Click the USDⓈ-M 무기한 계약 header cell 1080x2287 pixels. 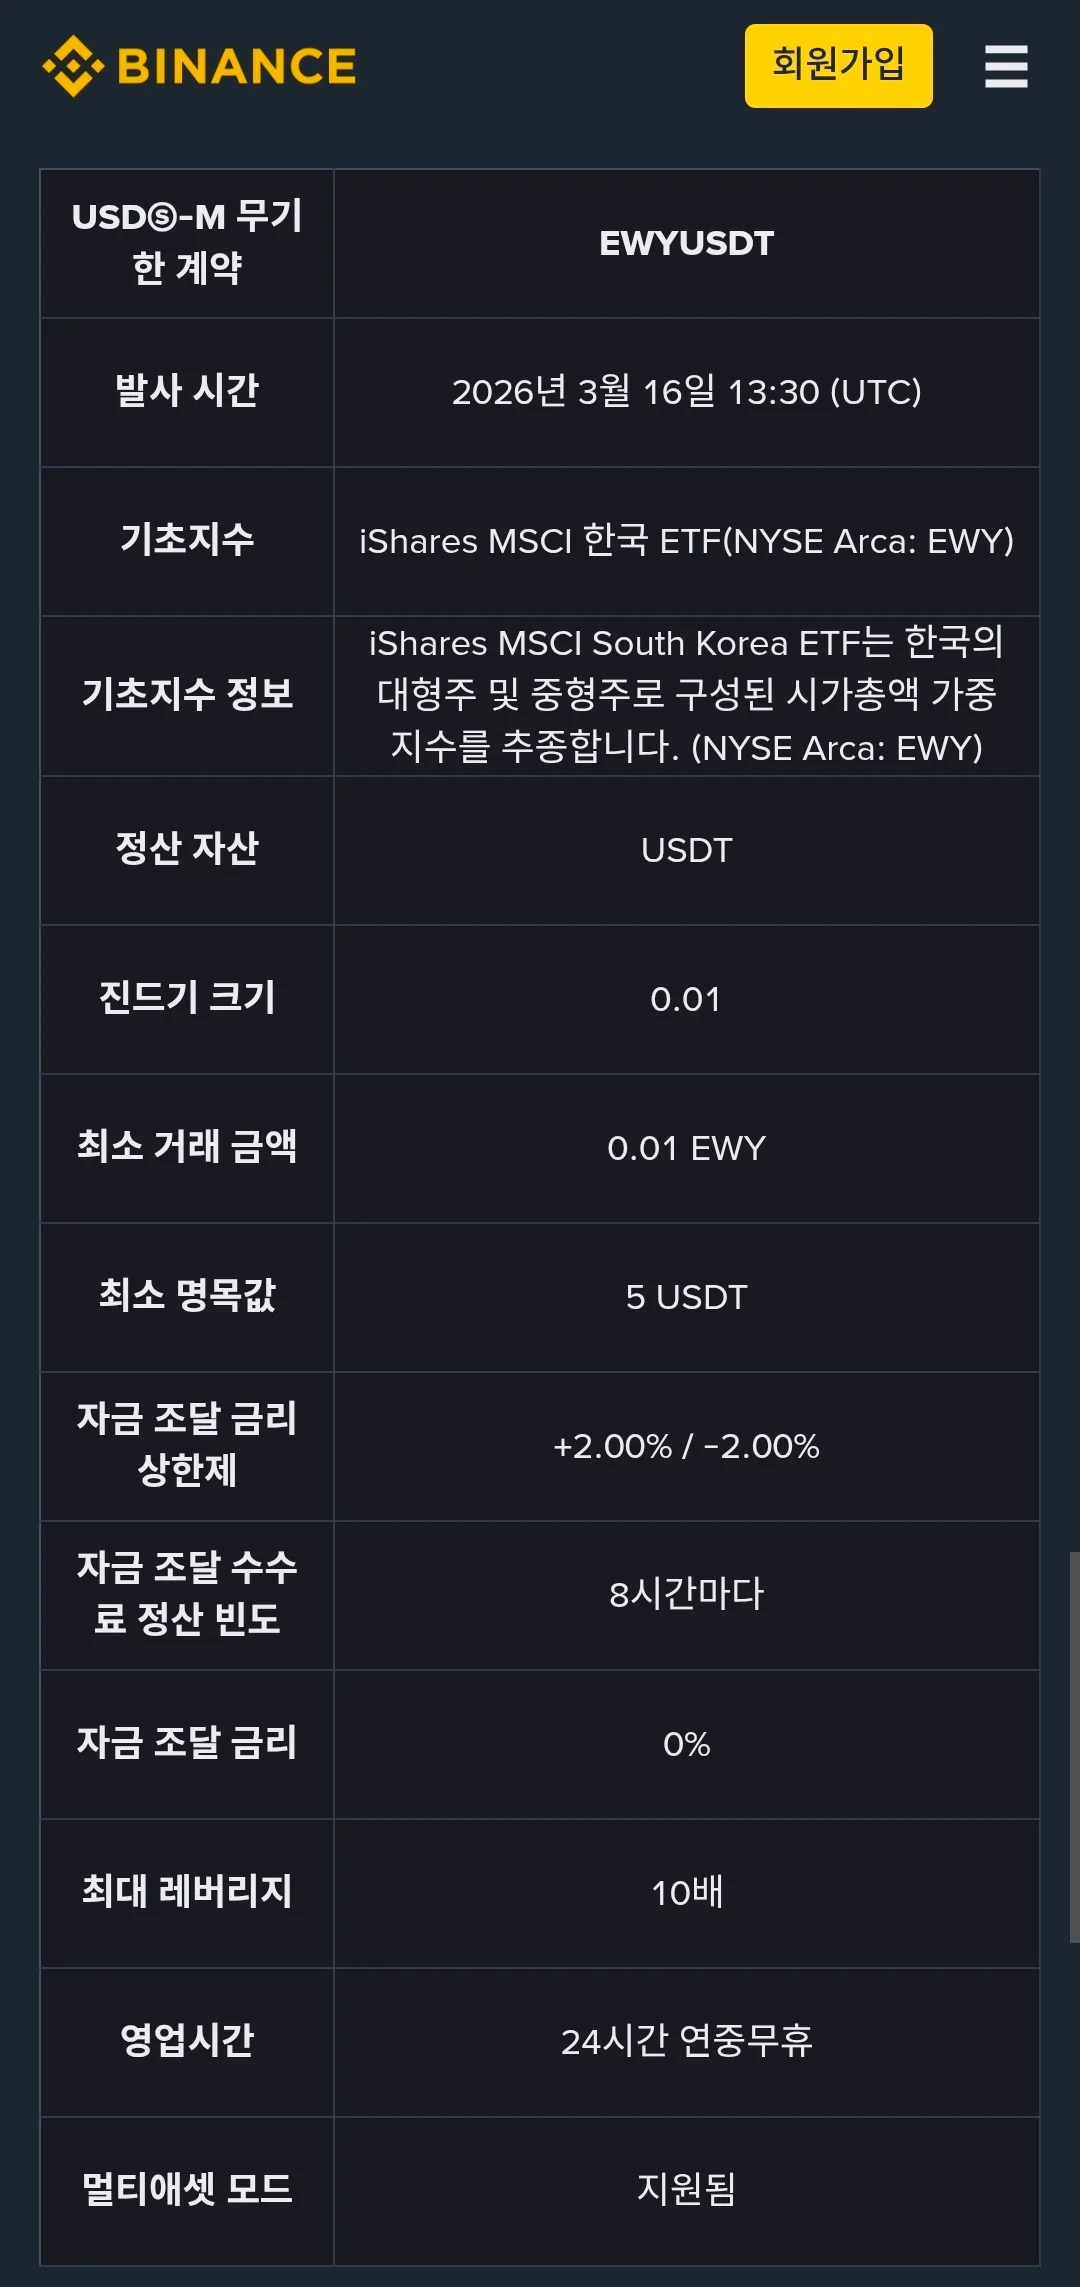coord(186,243)
